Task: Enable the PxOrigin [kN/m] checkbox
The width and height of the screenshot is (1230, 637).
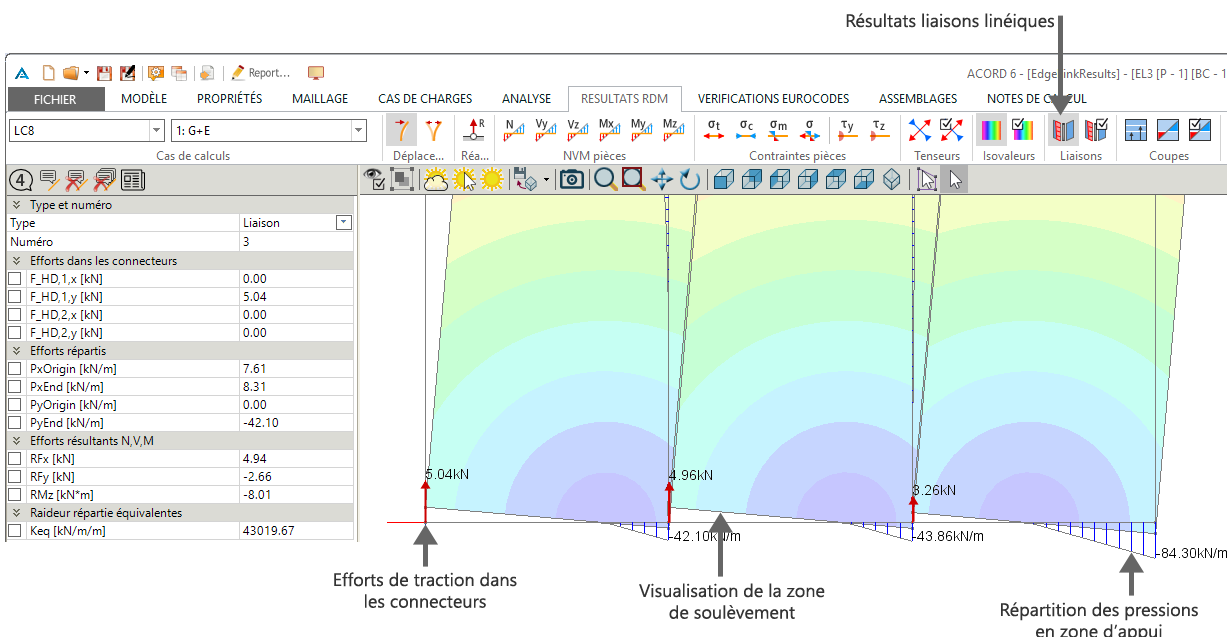Action: (15, 369)
